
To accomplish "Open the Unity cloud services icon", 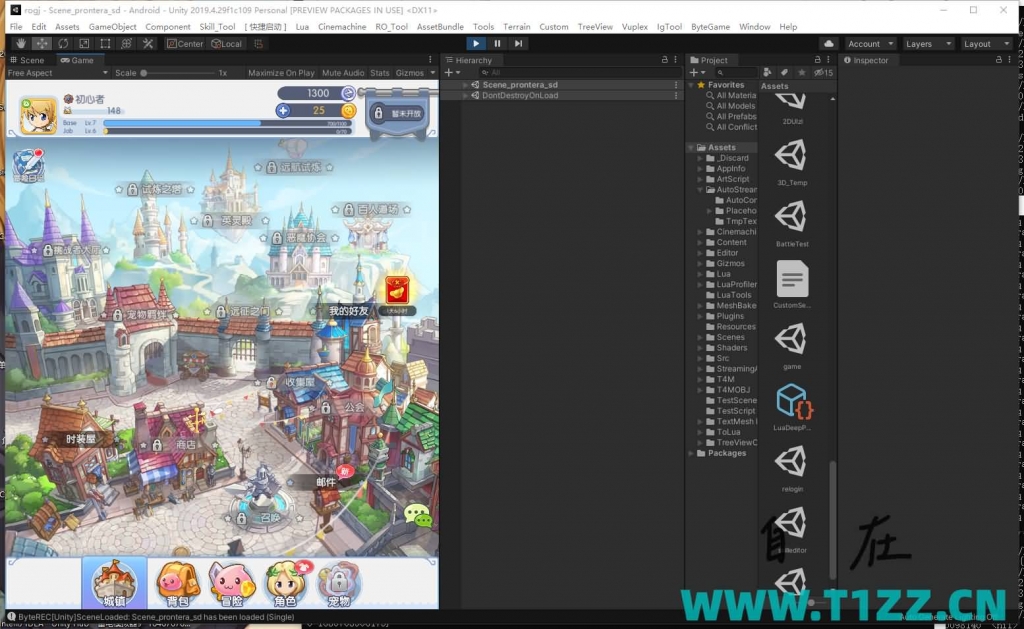I will pyautogui.click(x=828, y=44).
